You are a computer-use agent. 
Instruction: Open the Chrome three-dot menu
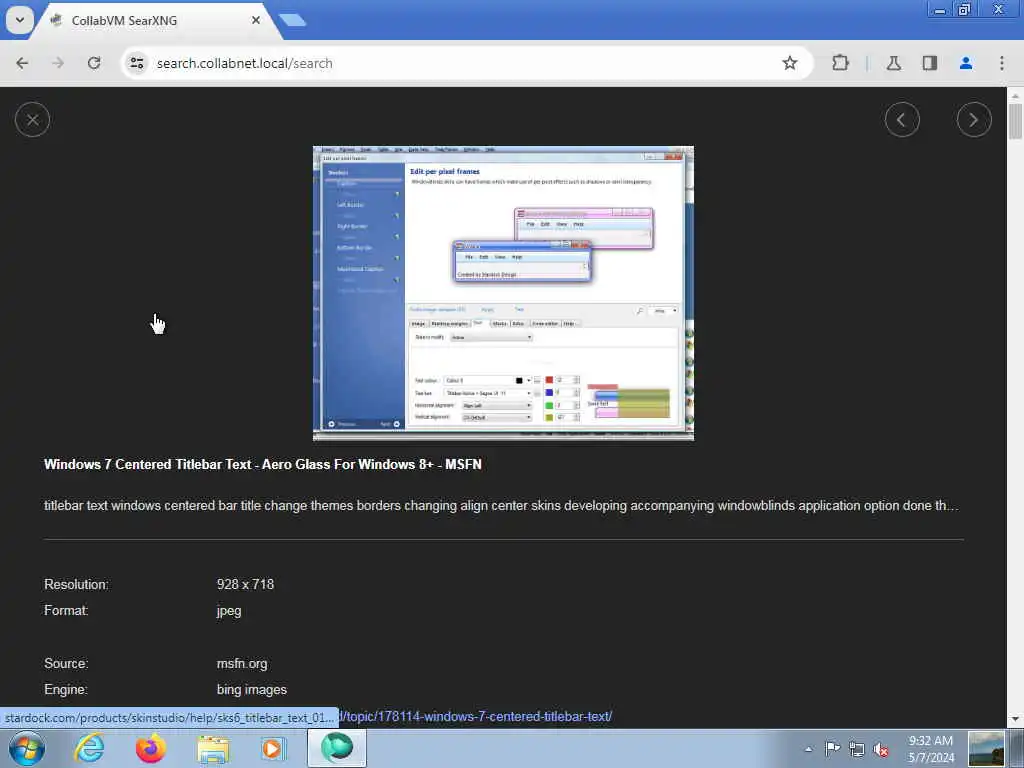pos(1001,63)
